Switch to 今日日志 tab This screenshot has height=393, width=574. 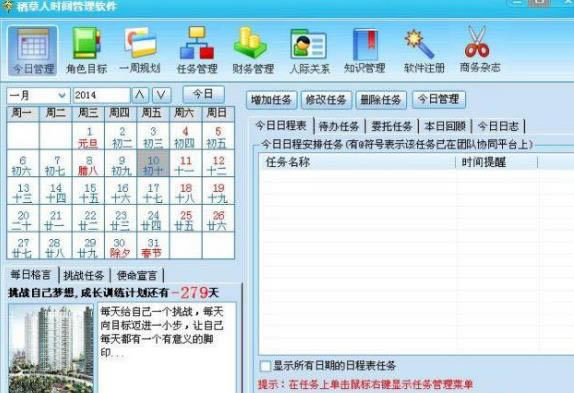(499, 127)
